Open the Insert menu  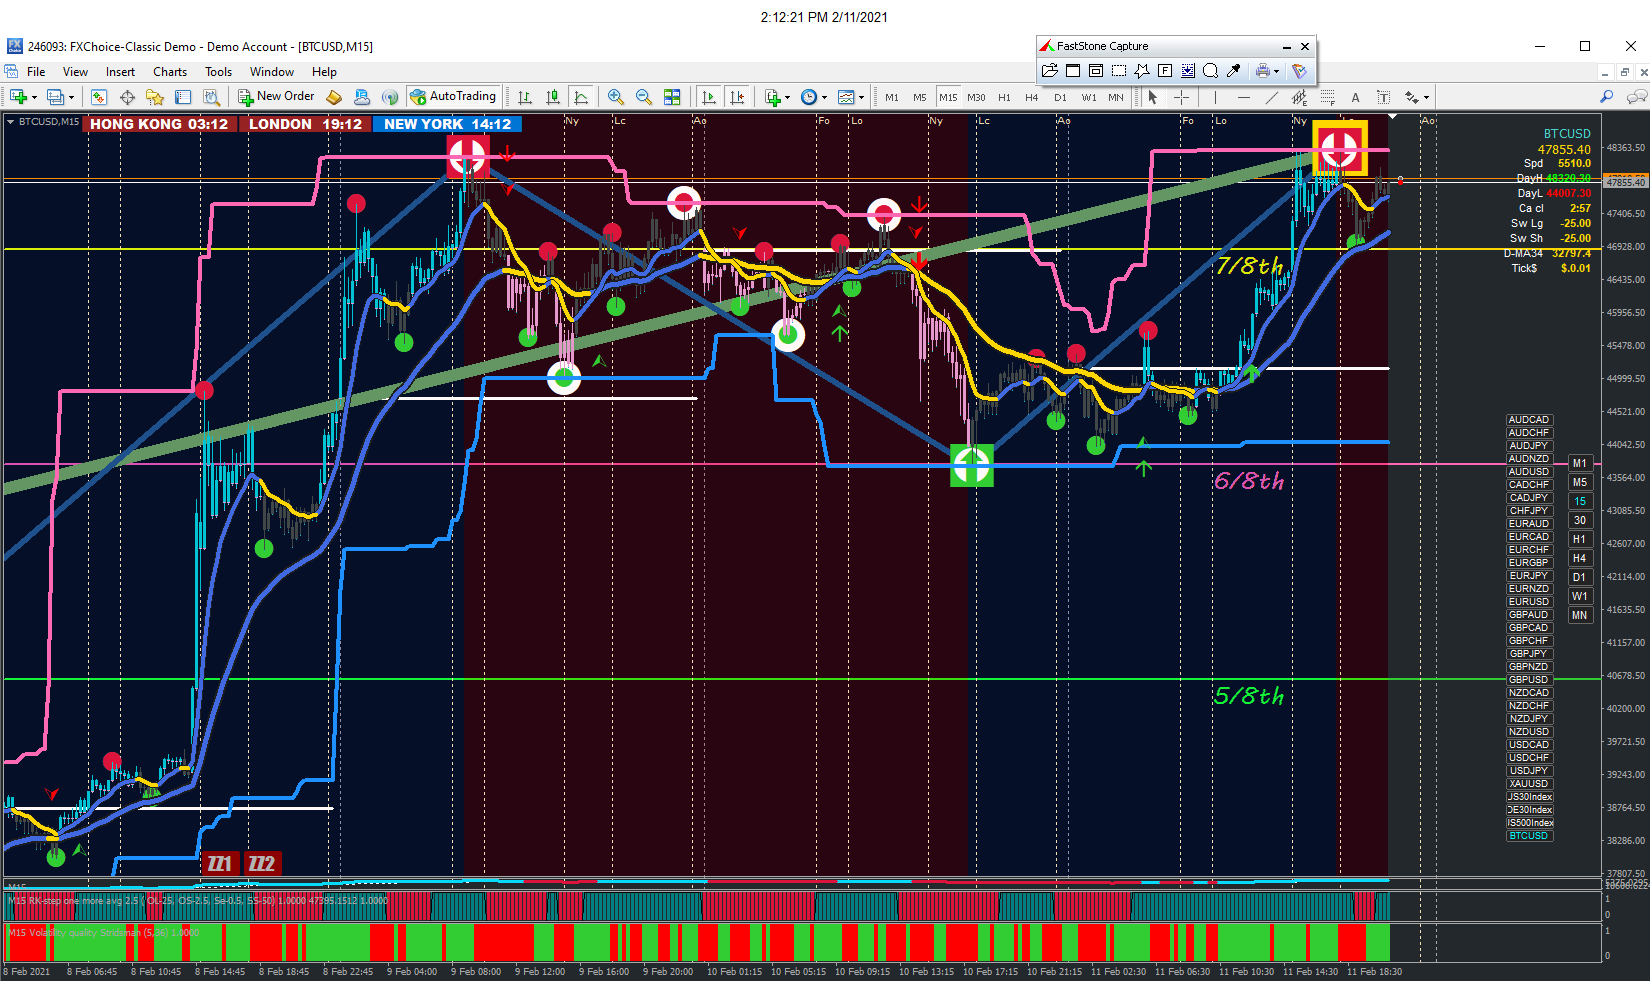click(x=120, y=72)
